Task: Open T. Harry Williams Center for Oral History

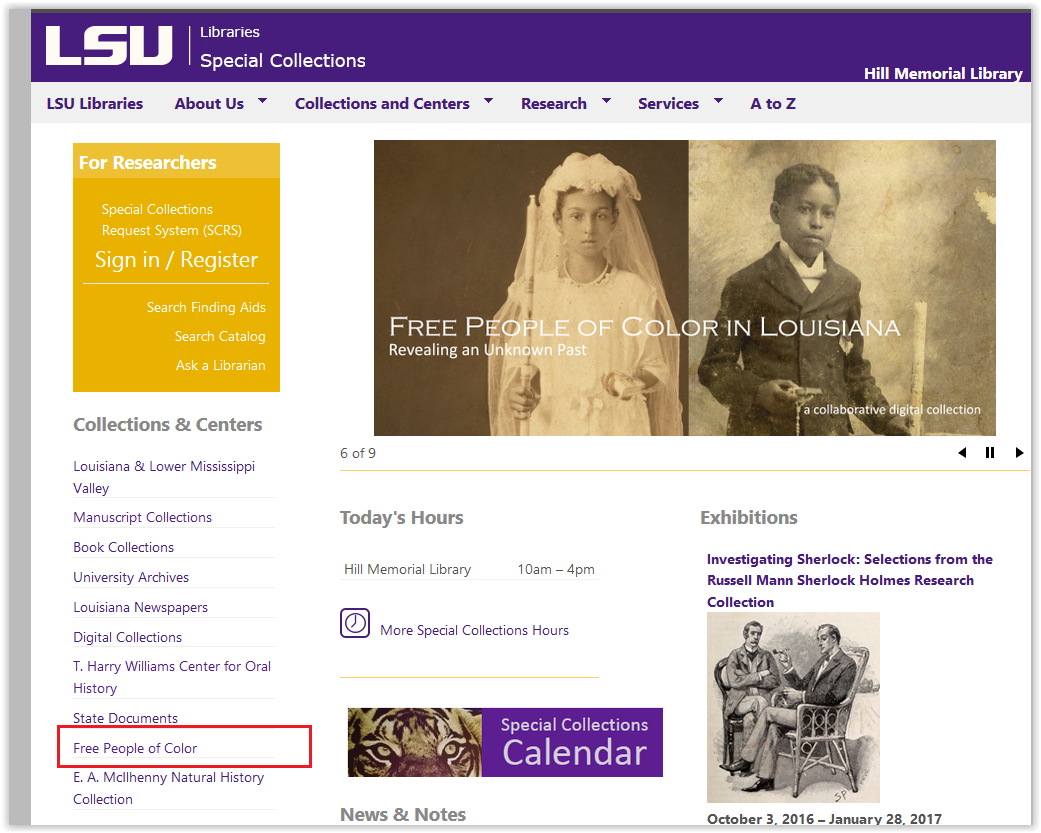Action: click(172, 677)
